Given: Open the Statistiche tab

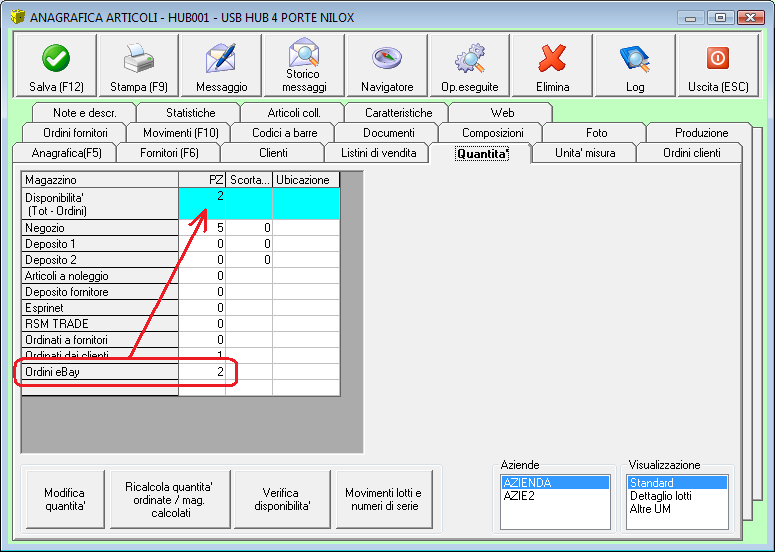Looking at the screenshot, I should (x=190, y=113).
